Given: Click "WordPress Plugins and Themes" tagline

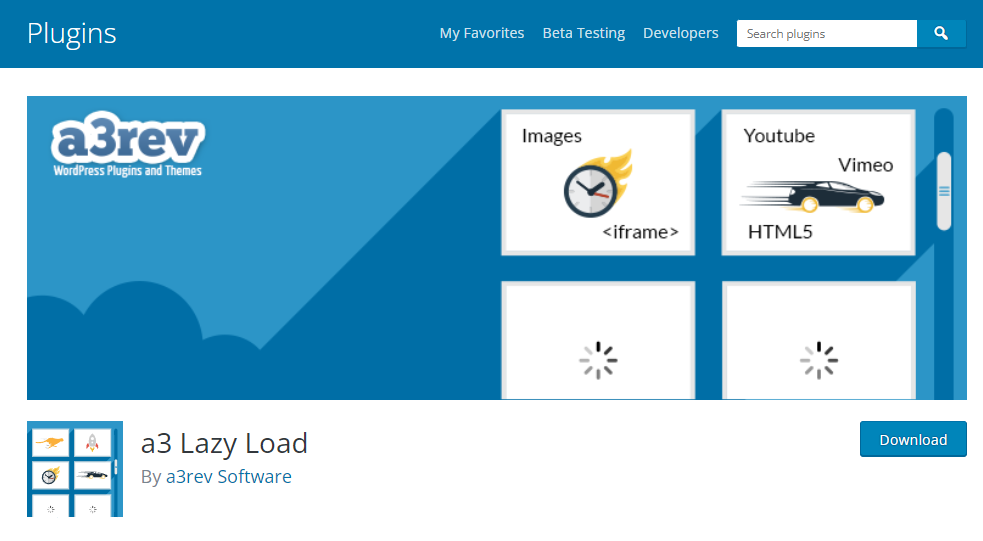Looking at the screenshot, I should coord(127,171).
